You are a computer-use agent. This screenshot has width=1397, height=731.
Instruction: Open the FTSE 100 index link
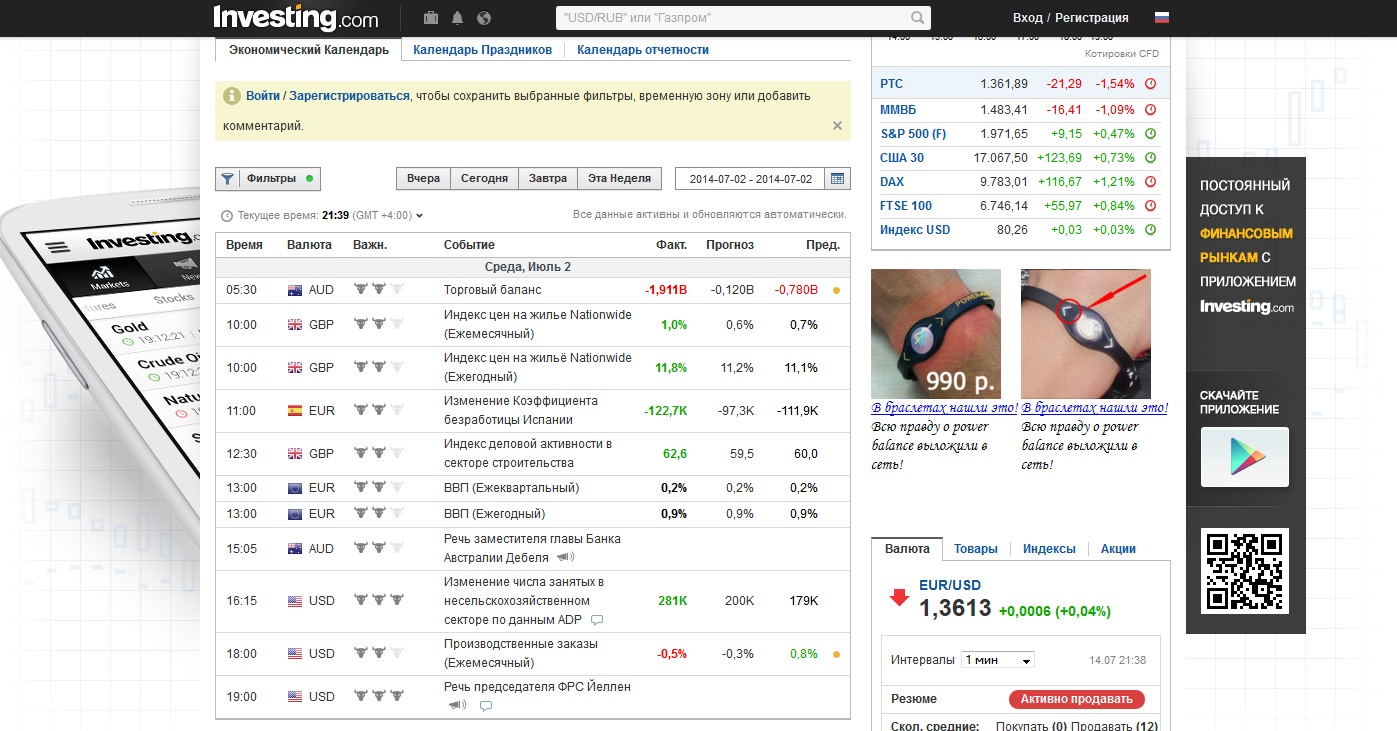(906, 206)
